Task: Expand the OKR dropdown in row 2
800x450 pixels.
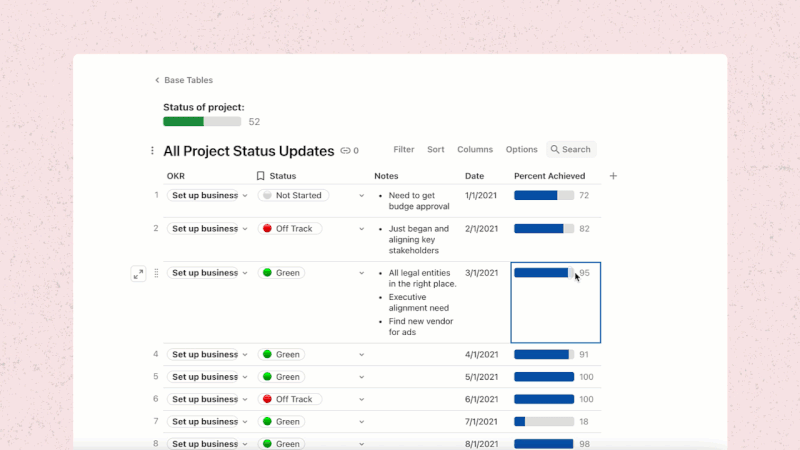Action: coord(245,229)
